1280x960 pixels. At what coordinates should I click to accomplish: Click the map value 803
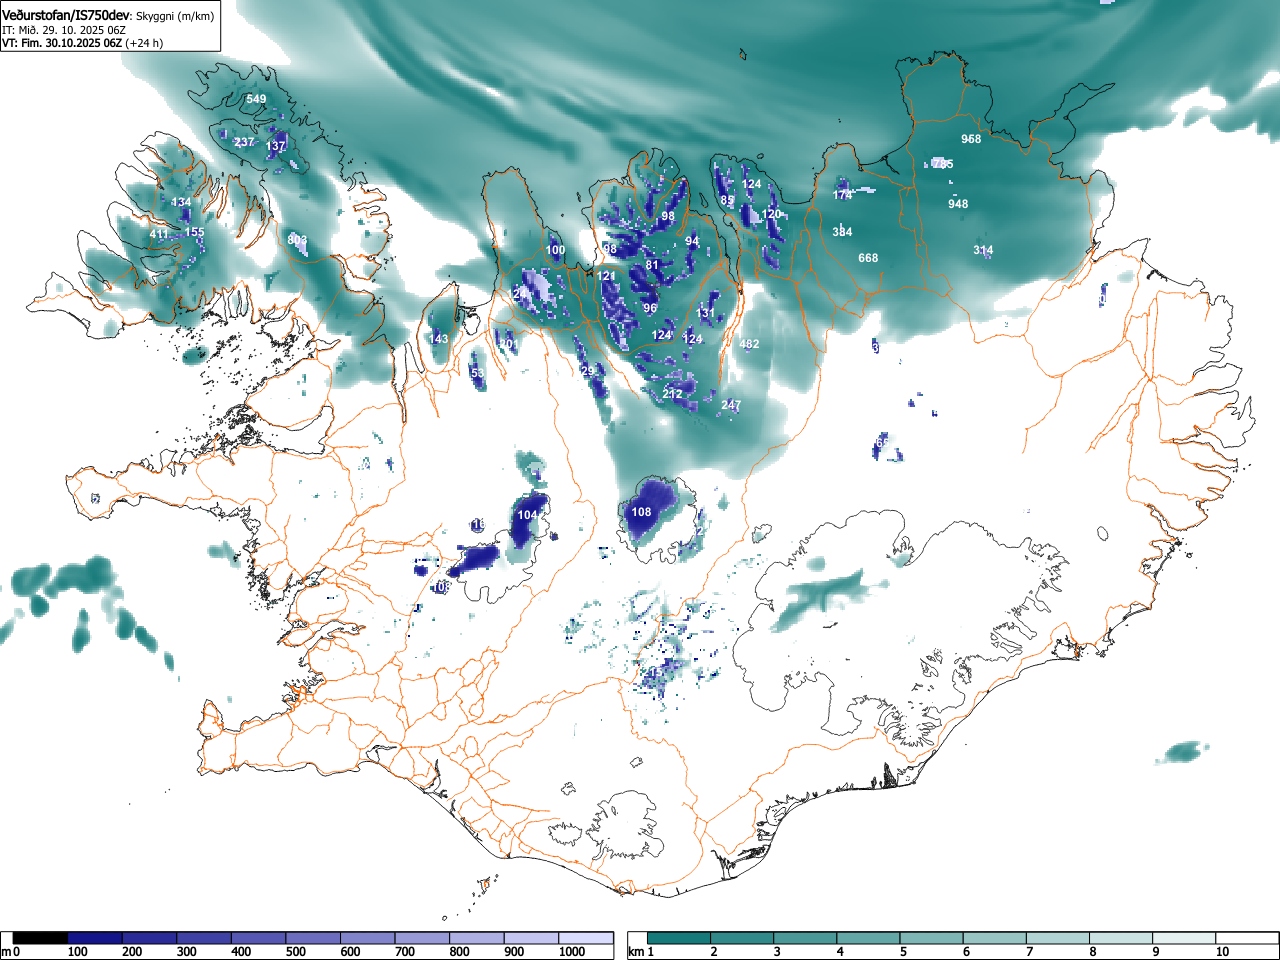[x=297, y=240]
